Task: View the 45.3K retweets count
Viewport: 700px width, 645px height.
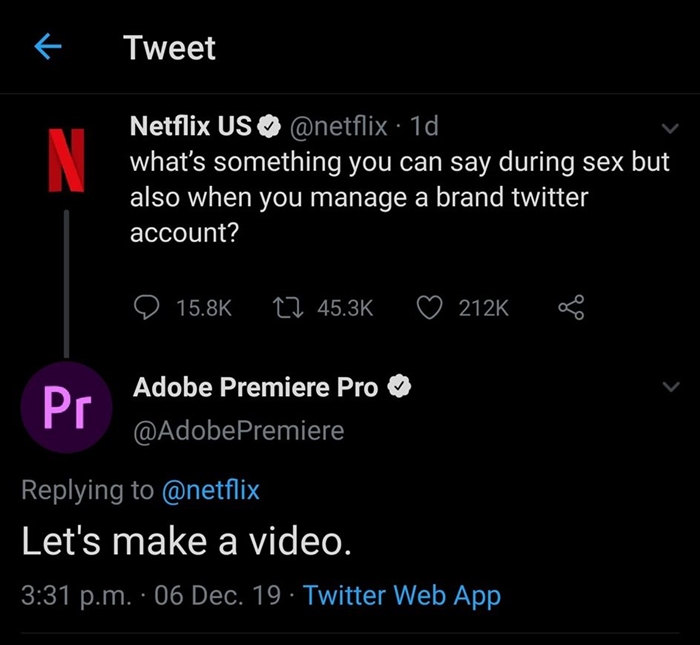Action: coord(345,308)
